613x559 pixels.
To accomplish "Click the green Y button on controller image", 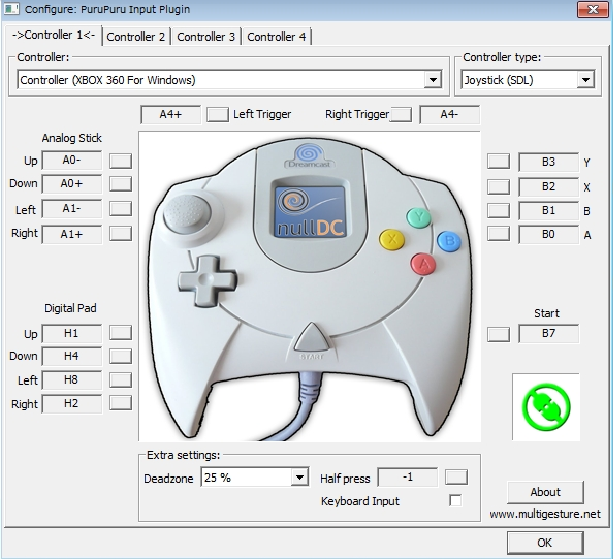I will pyautogui.click(x=419, y=217).
